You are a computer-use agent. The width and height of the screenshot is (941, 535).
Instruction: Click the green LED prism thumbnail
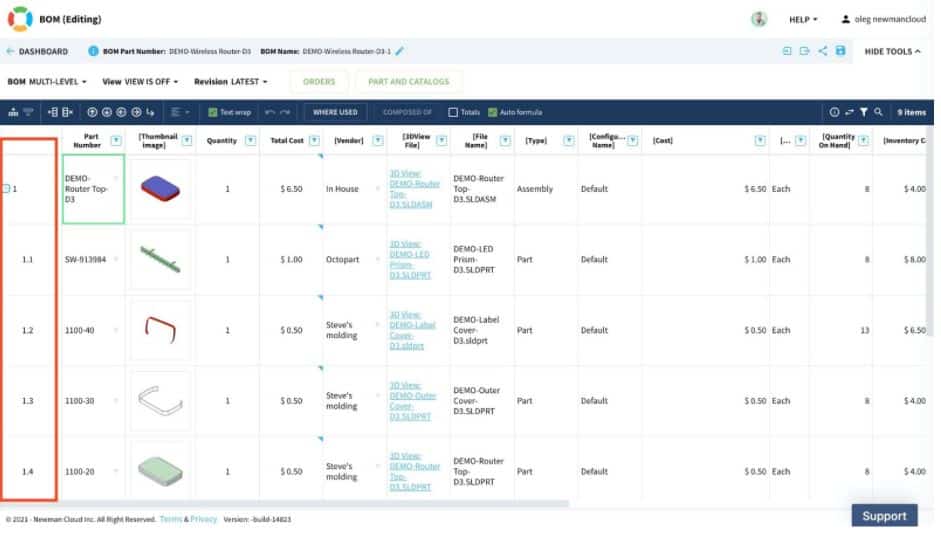tap(160, 259)
